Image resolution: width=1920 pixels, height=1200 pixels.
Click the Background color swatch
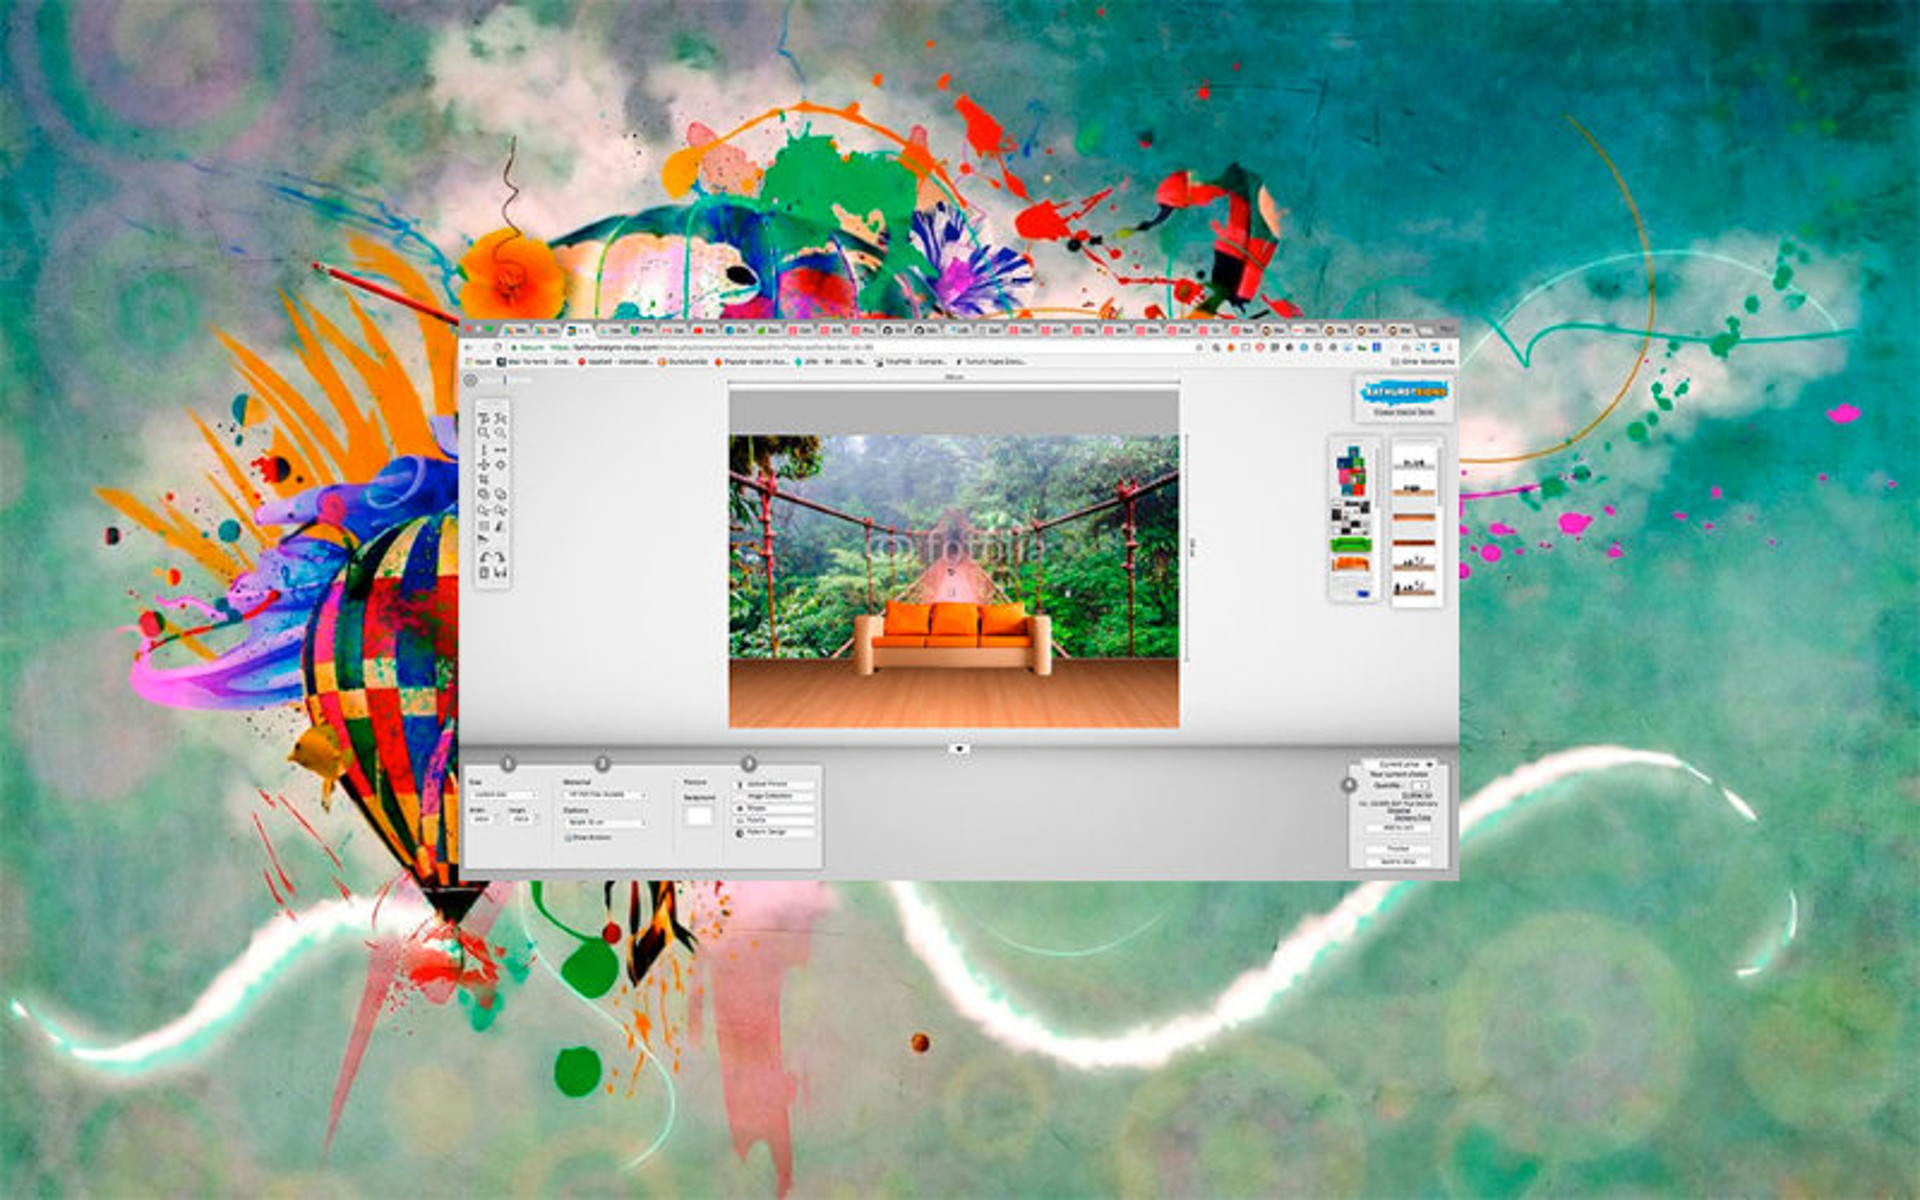point(699,816)
